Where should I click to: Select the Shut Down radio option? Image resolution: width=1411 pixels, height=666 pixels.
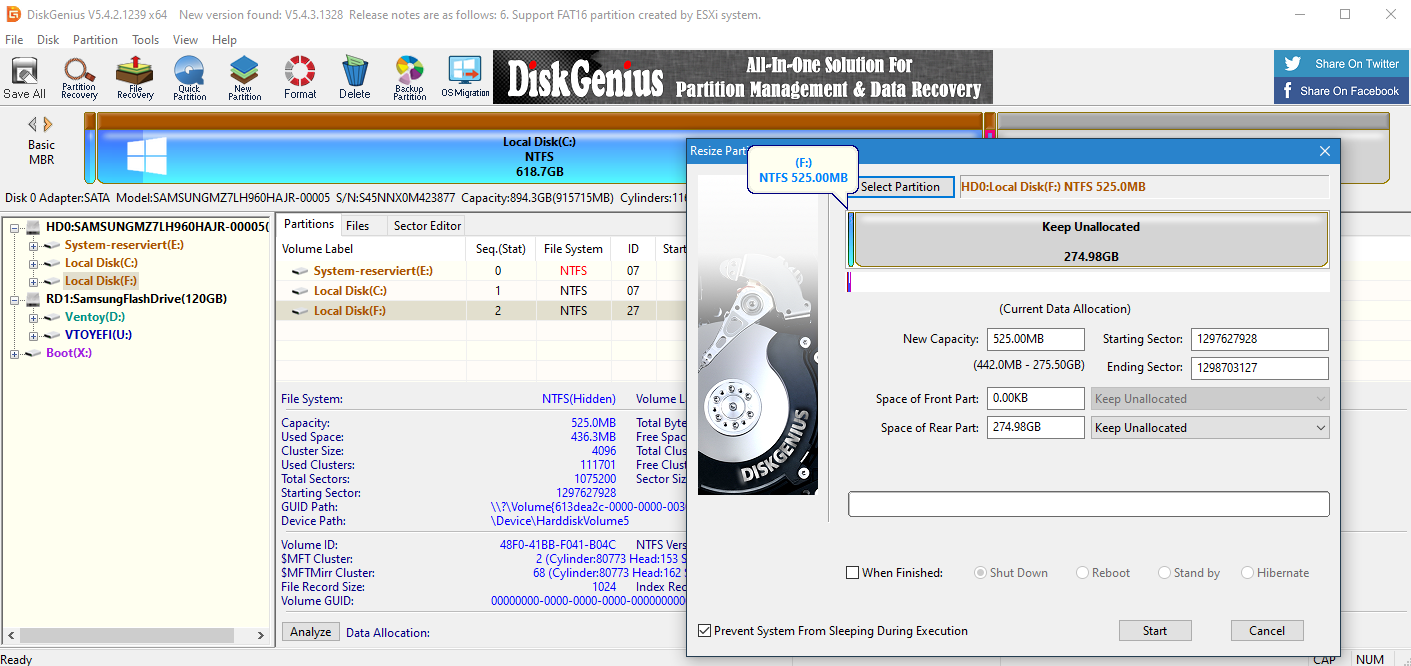click(x=980, y=573)
